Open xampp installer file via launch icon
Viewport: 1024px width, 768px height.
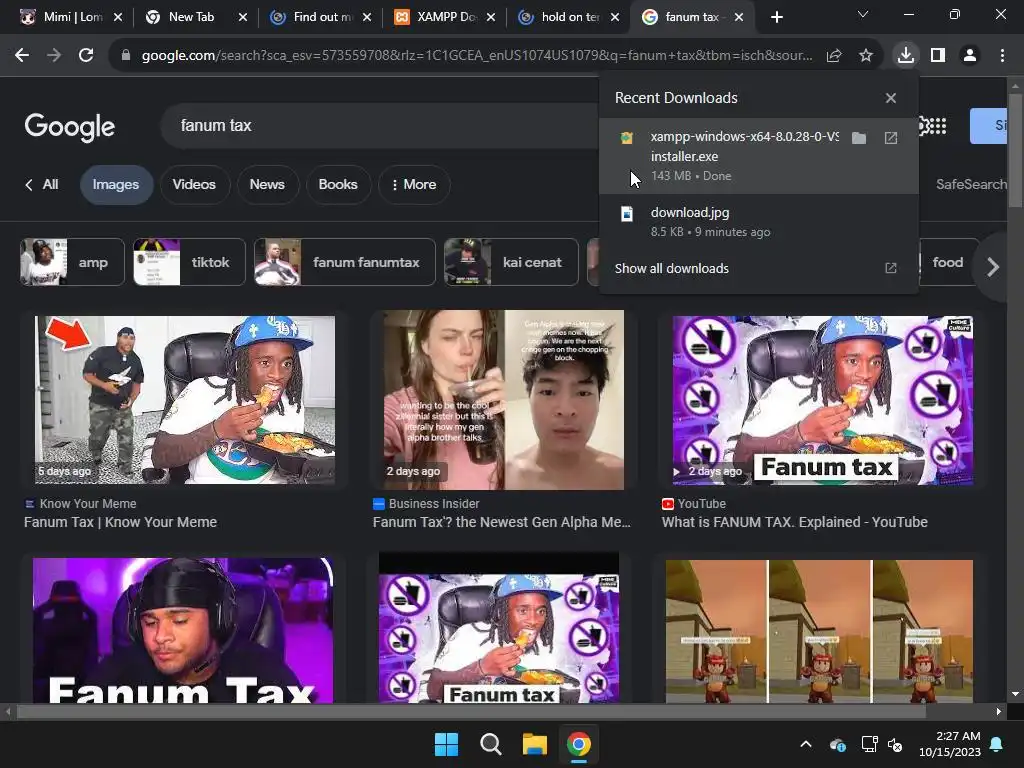(x=891, y=138)
